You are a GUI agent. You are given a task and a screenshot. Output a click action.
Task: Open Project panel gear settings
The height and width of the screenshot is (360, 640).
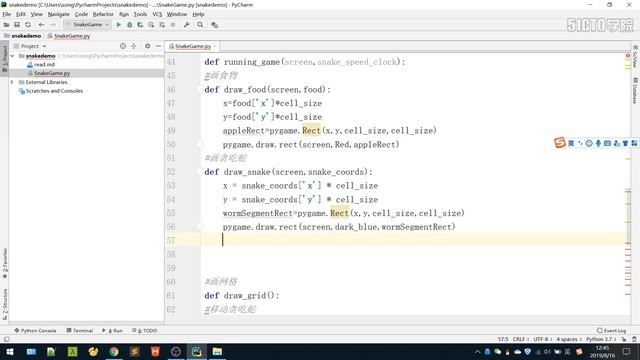click(147, 46)
